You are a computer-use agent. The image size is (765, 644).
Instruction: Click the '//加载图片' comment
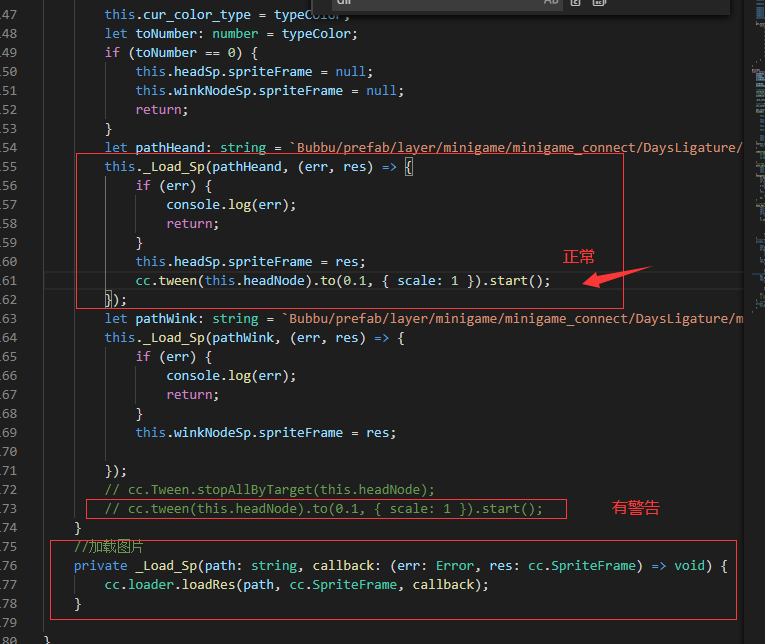(x=108, y=547)
